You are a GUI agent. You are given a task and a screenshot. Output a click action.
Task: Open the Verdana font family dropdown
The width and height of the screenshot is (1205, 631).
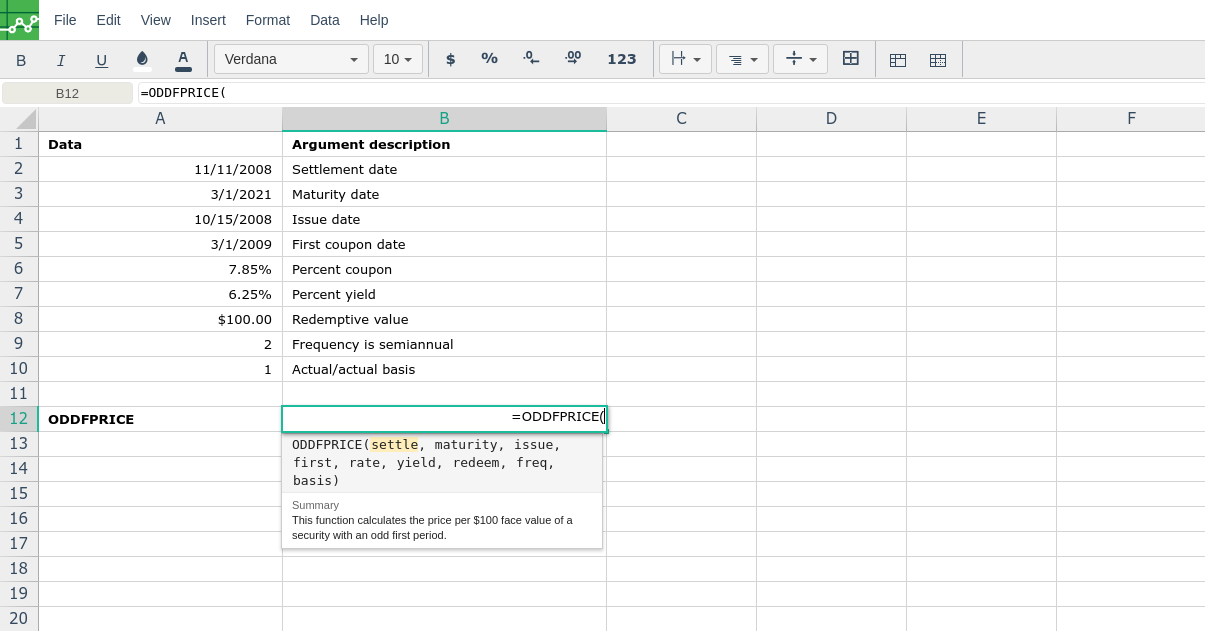pyautogui.click(x=291, y=59)
